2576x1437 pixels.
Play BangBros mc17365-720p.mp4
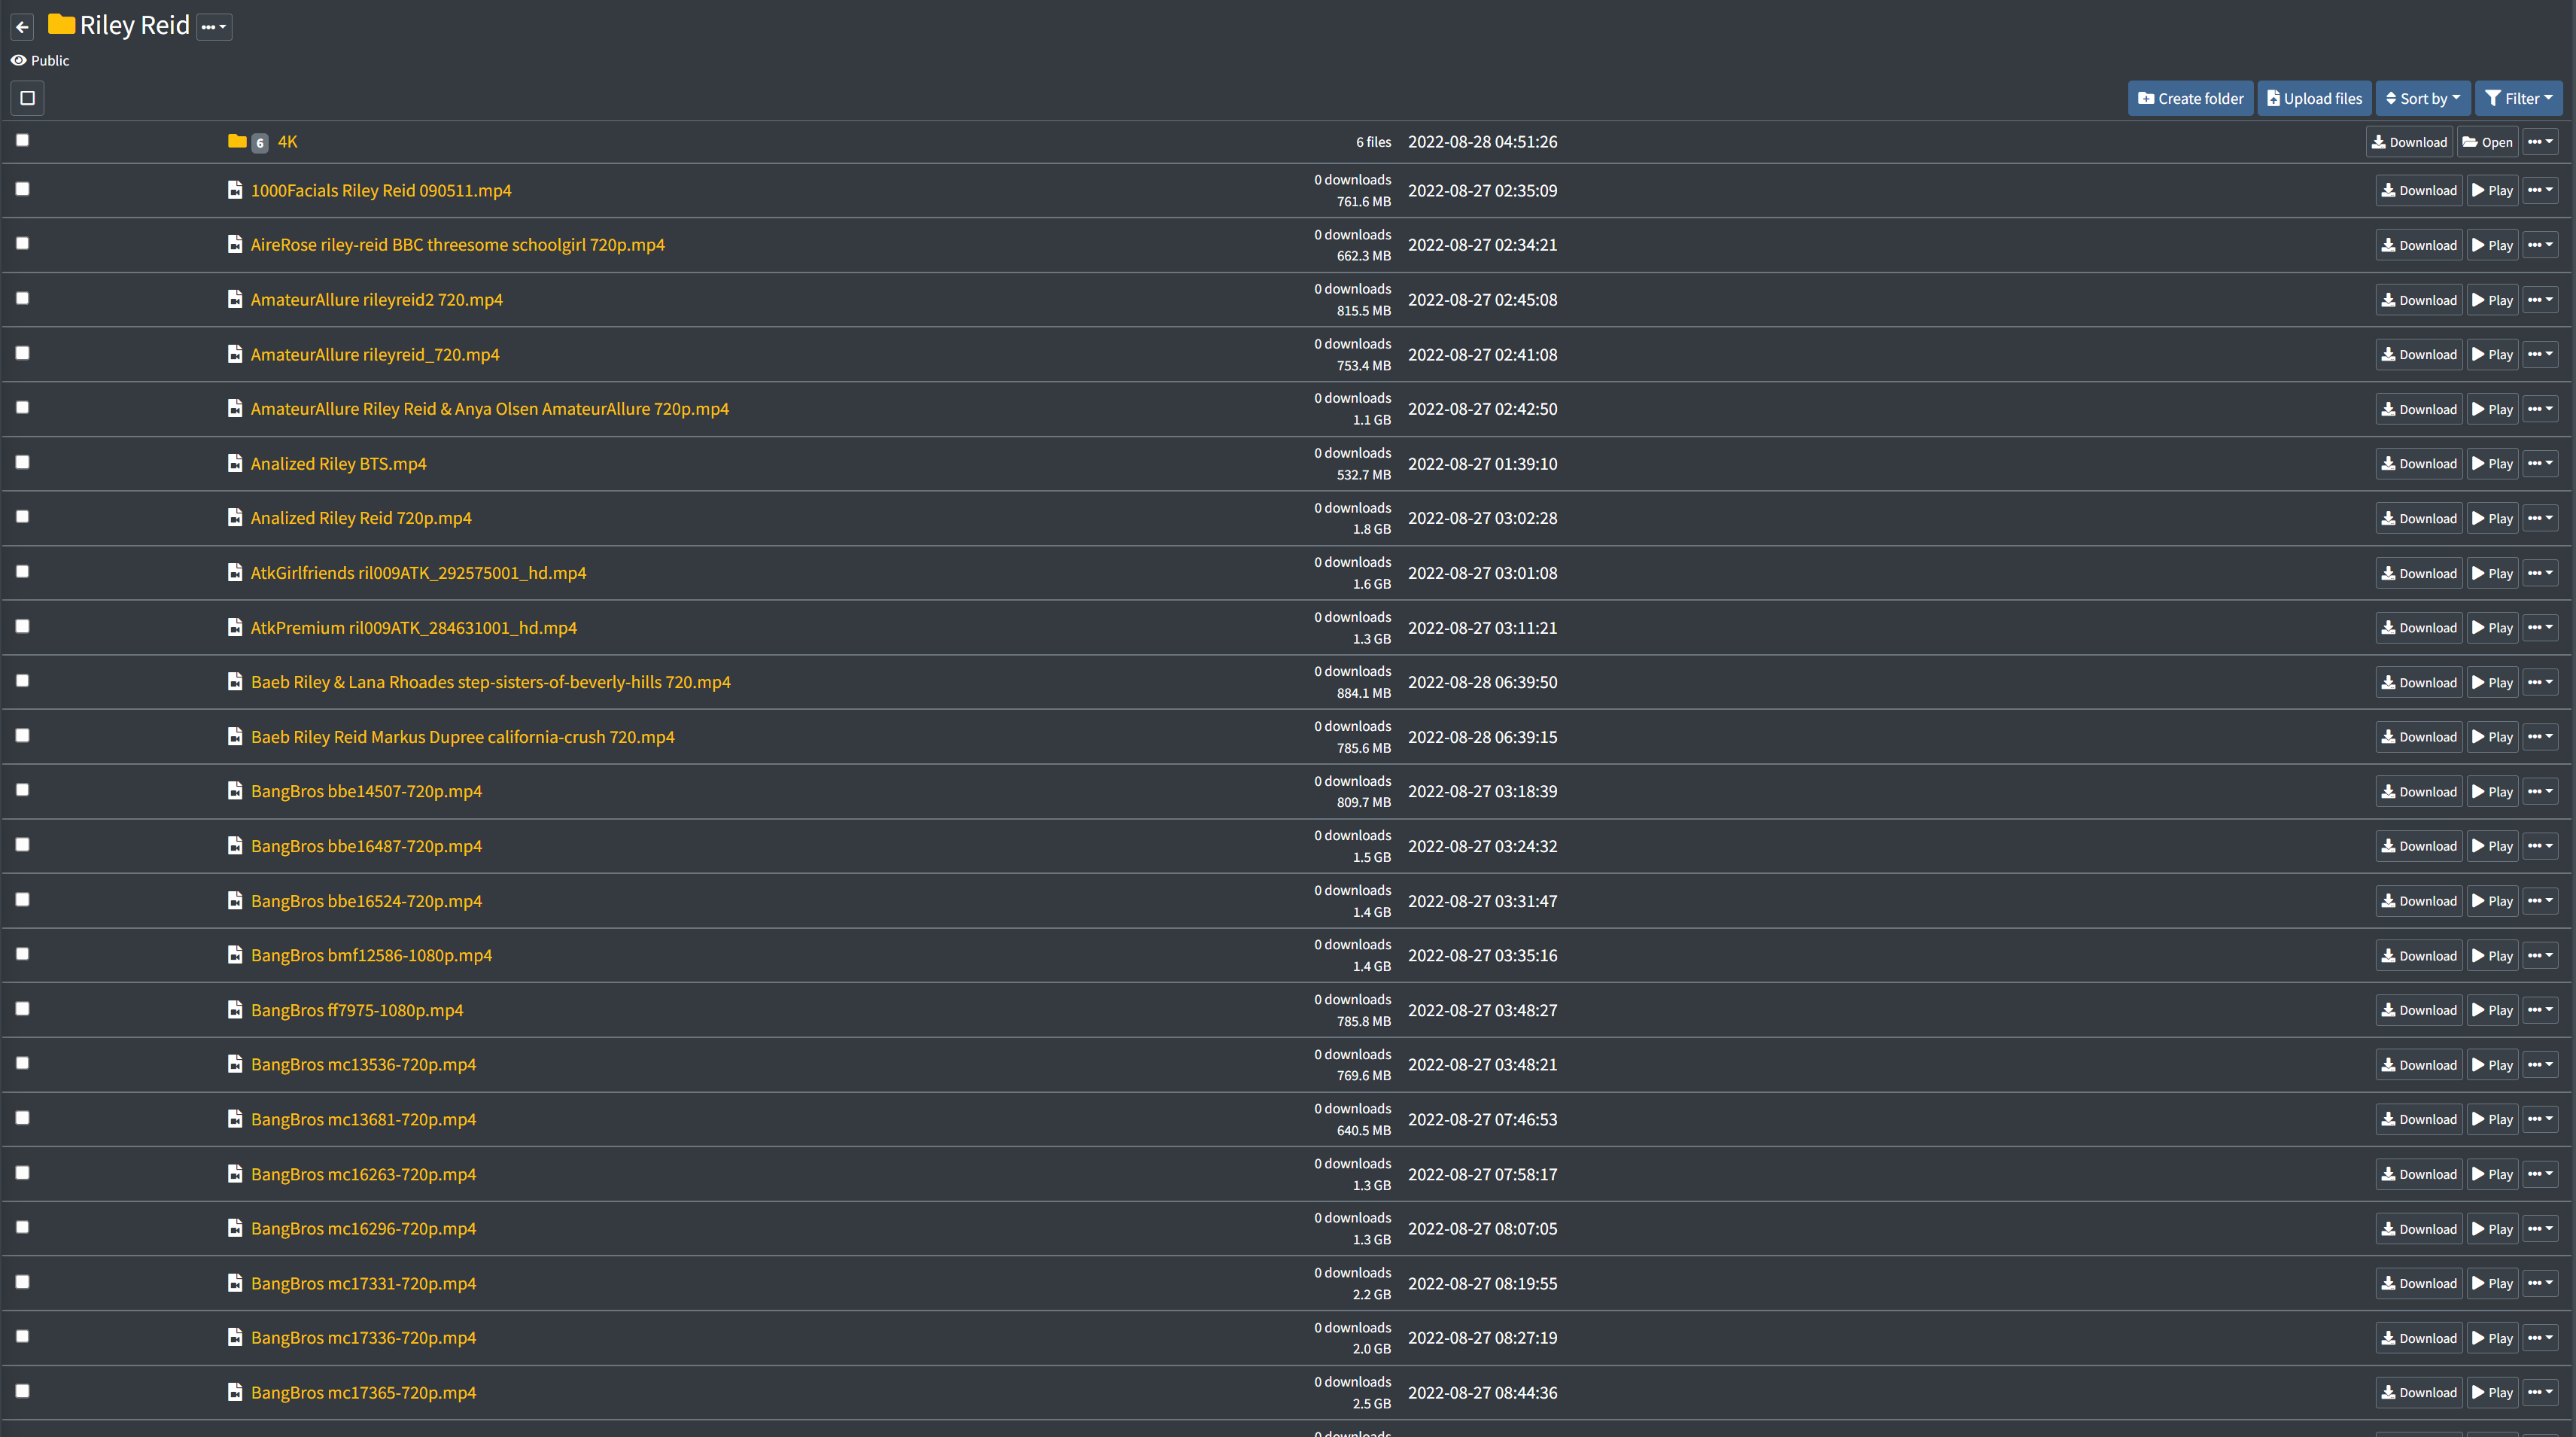click(2492, 1392)
